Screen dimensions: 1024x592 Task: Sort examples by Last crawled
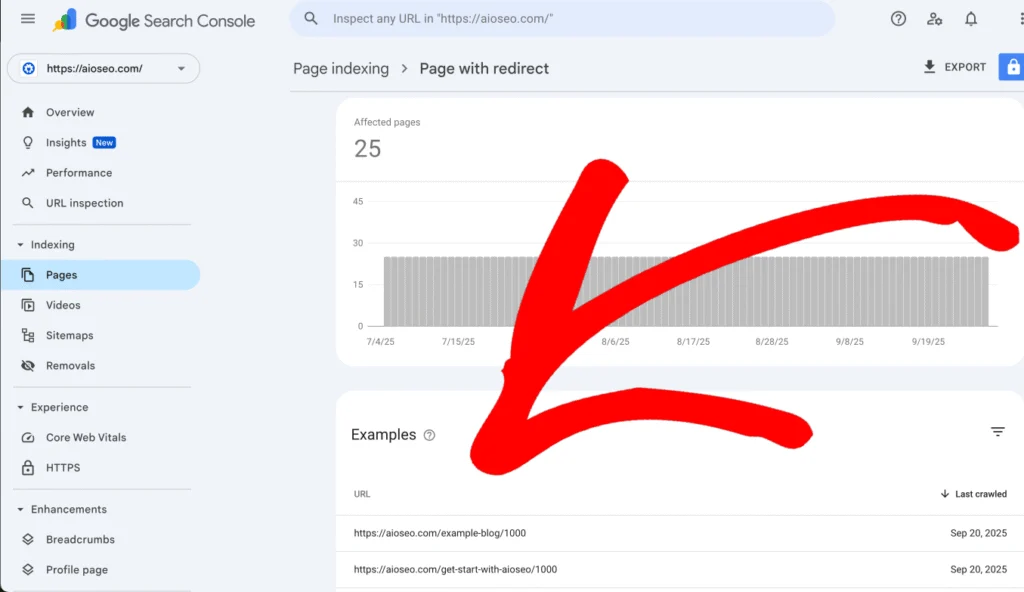click(x=973, y=493)
